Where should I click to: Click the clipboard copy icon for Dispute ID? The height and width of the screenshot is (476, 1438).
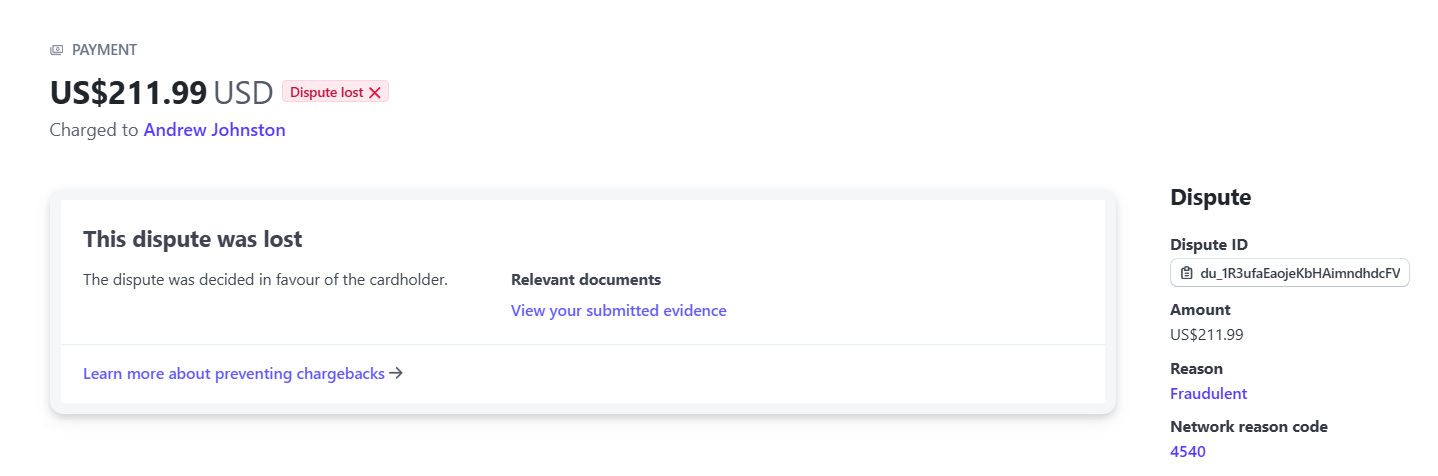click(1187, 273)
